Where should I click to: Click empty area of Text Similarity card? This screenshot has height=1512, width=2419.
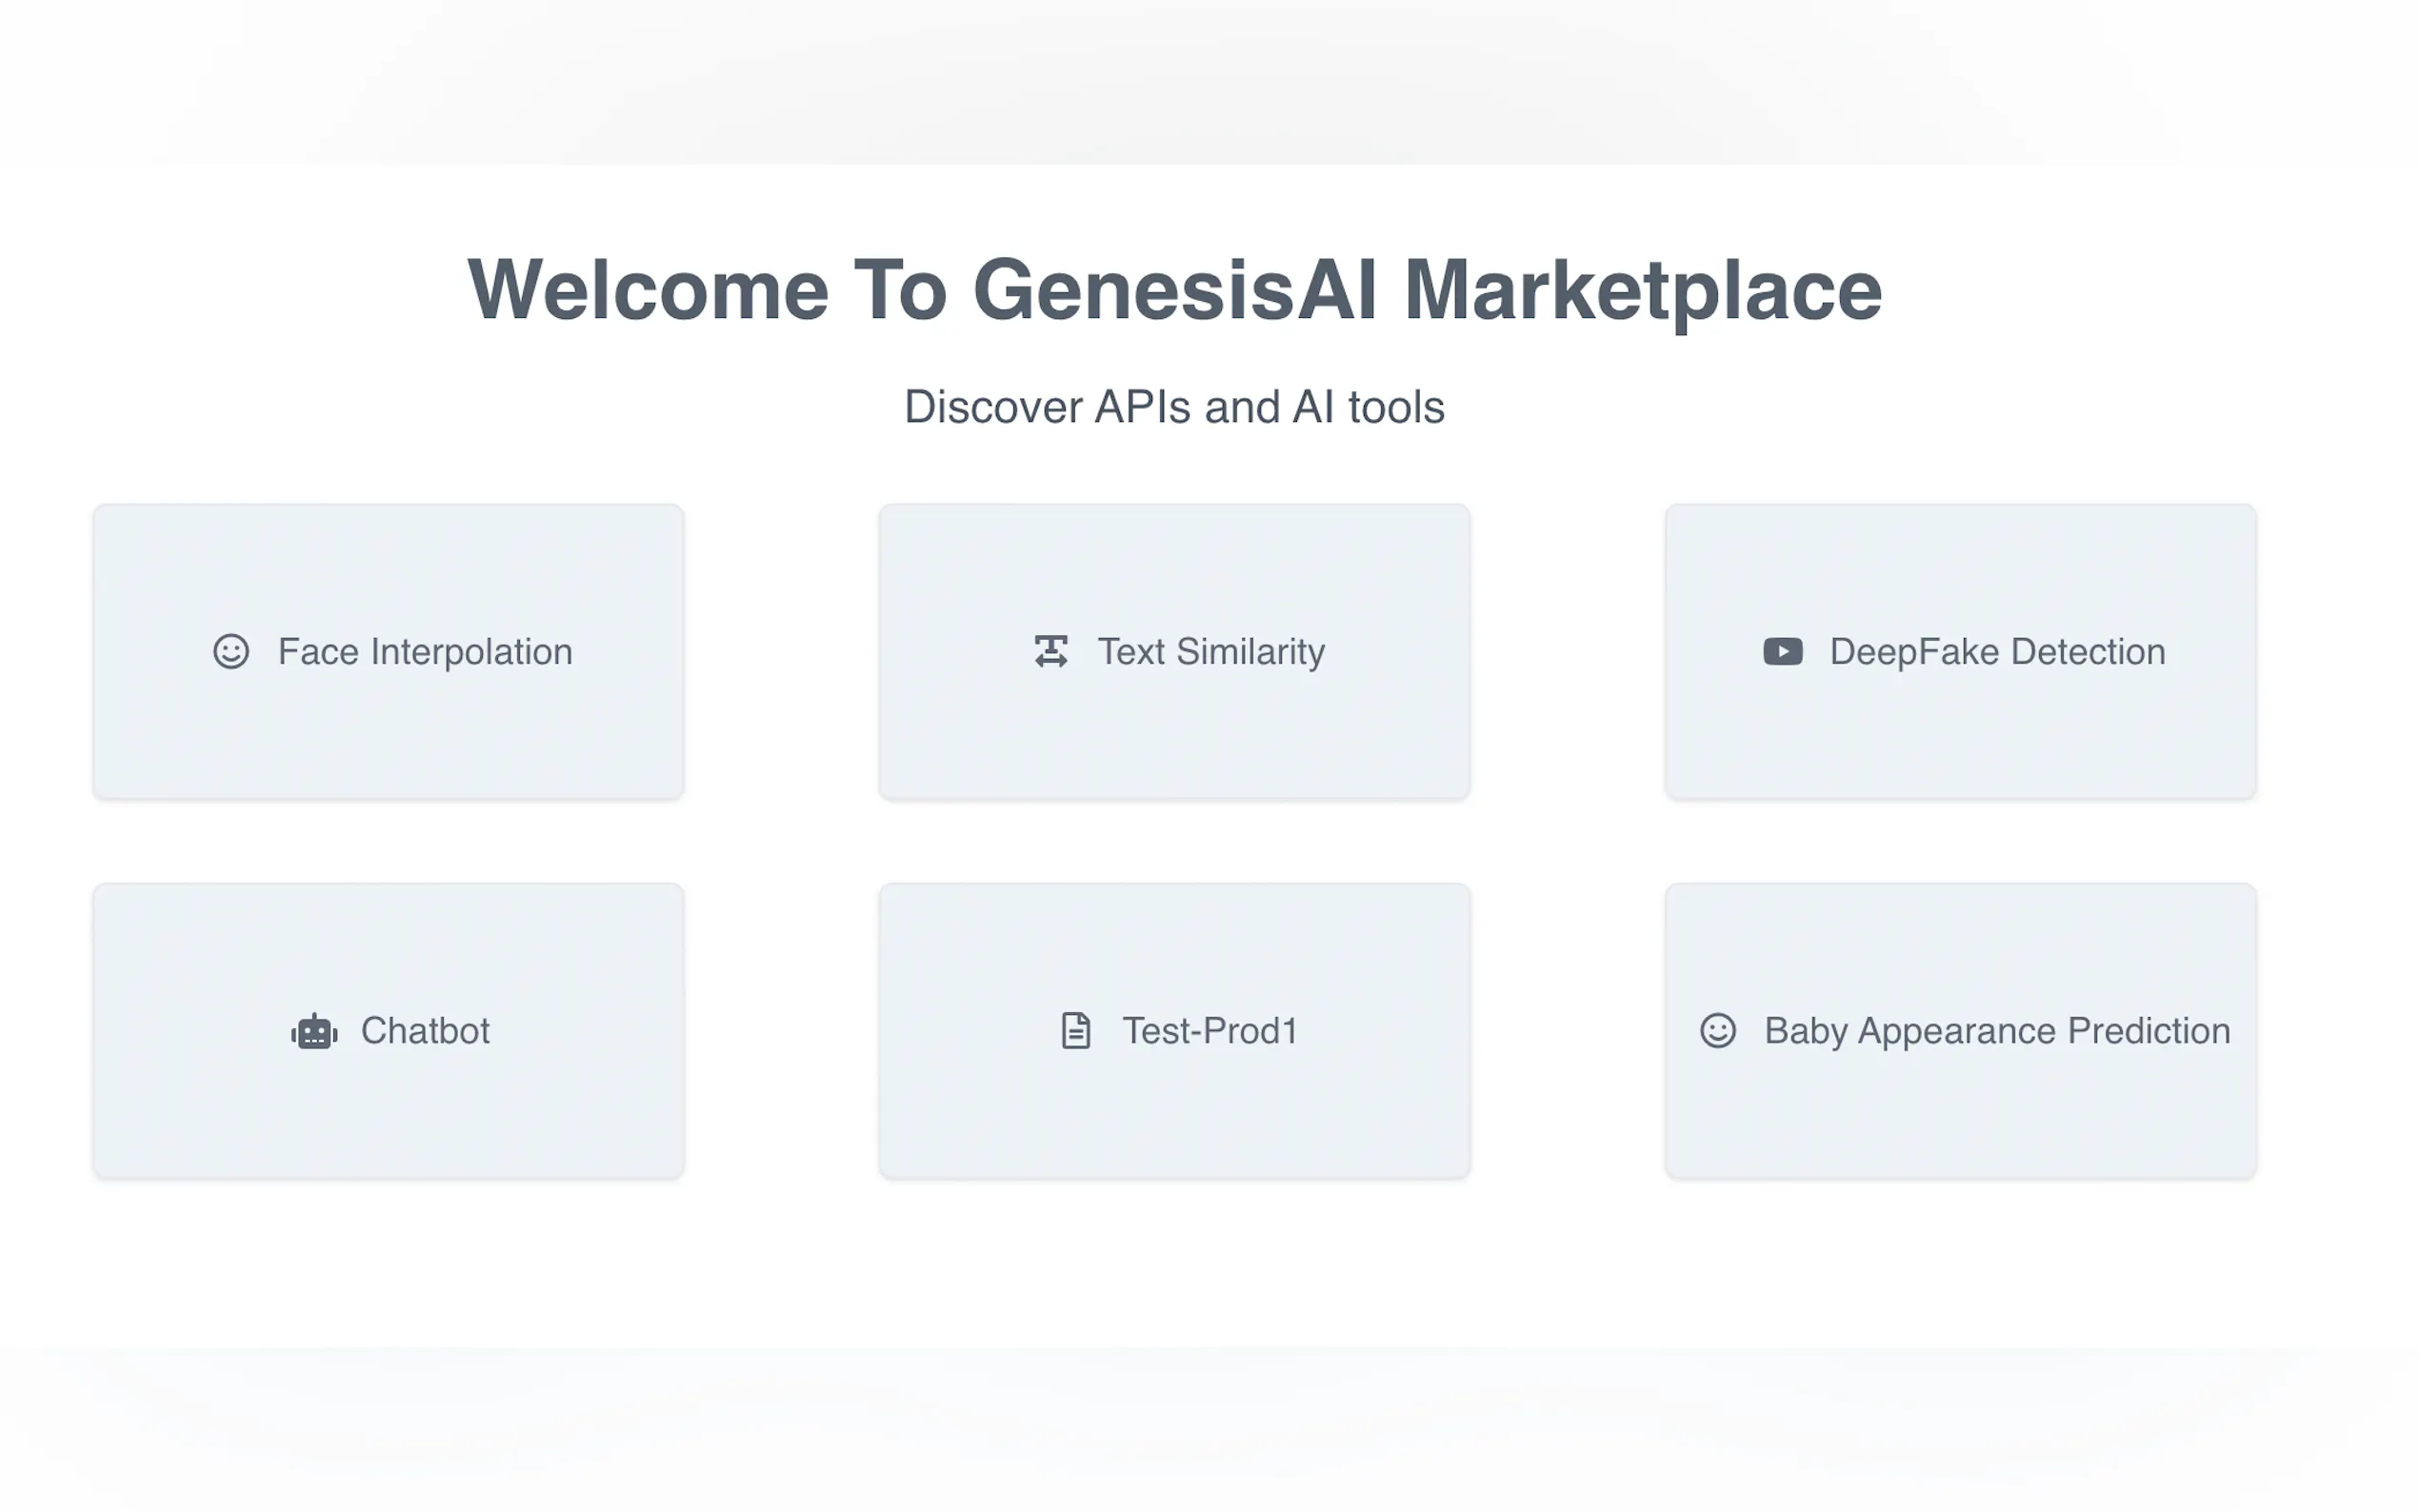[x=1174, y=740]
